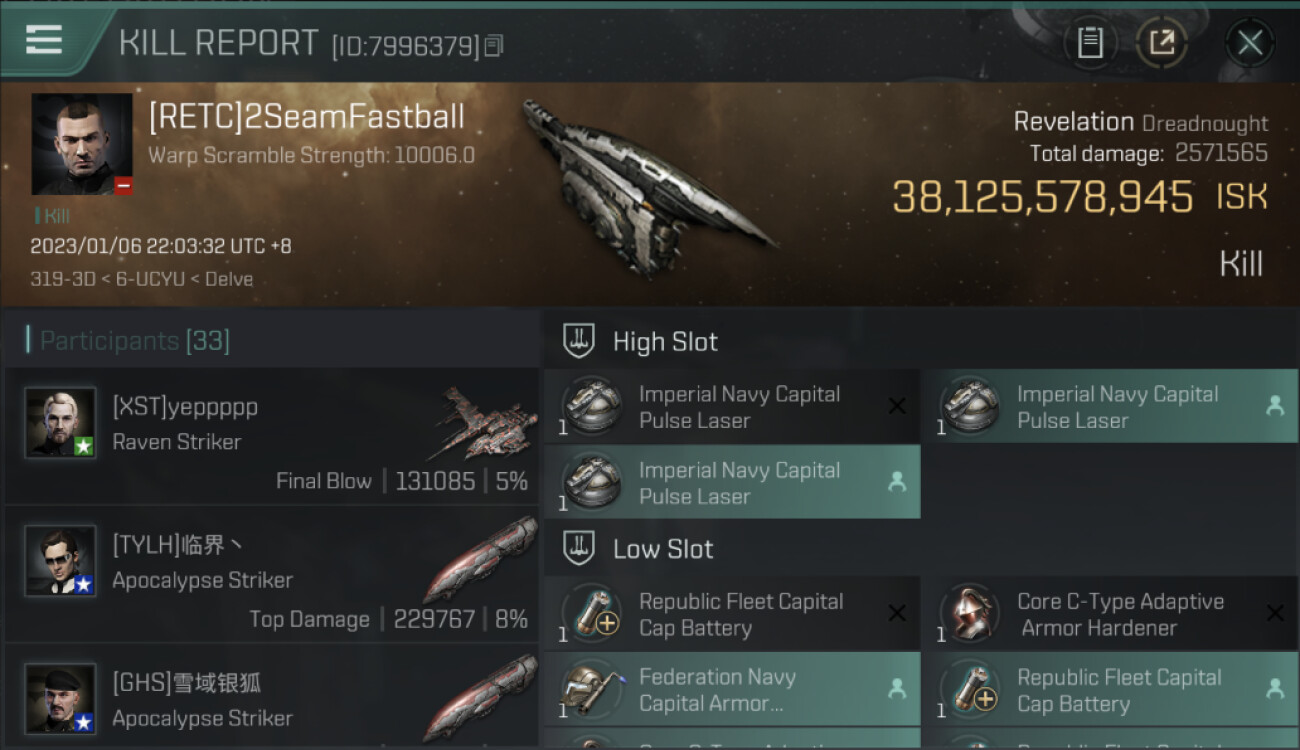Click the clipboard report icon
This screenshot has width=1300, height=750.
pos(1090,42)
